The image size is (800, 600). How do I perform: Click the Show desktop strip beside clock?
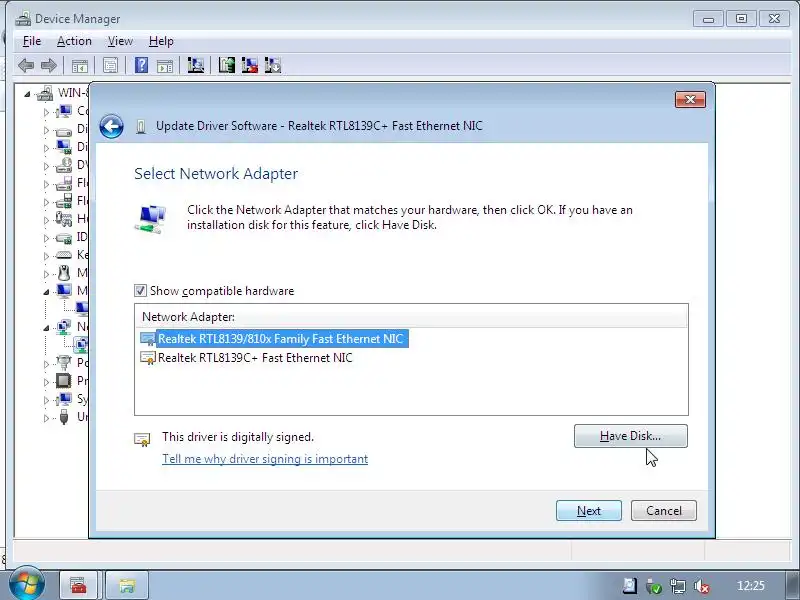pyautogui.click(x=791, y=585)
